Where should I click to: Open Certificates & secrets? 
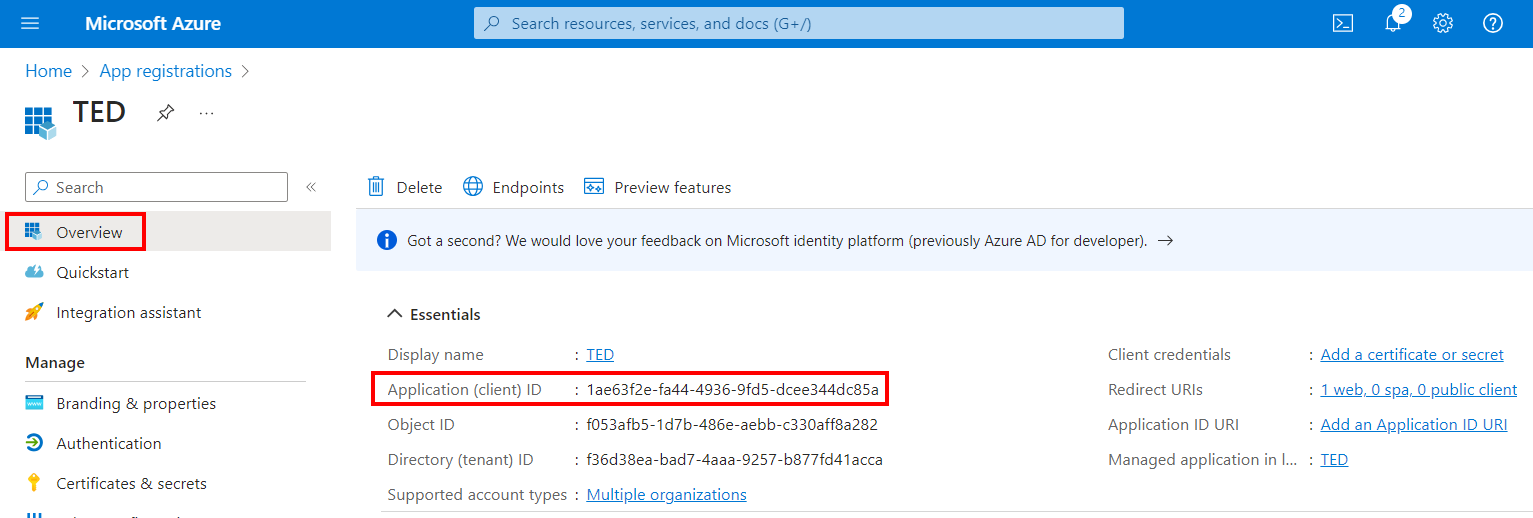click(168, 483)
